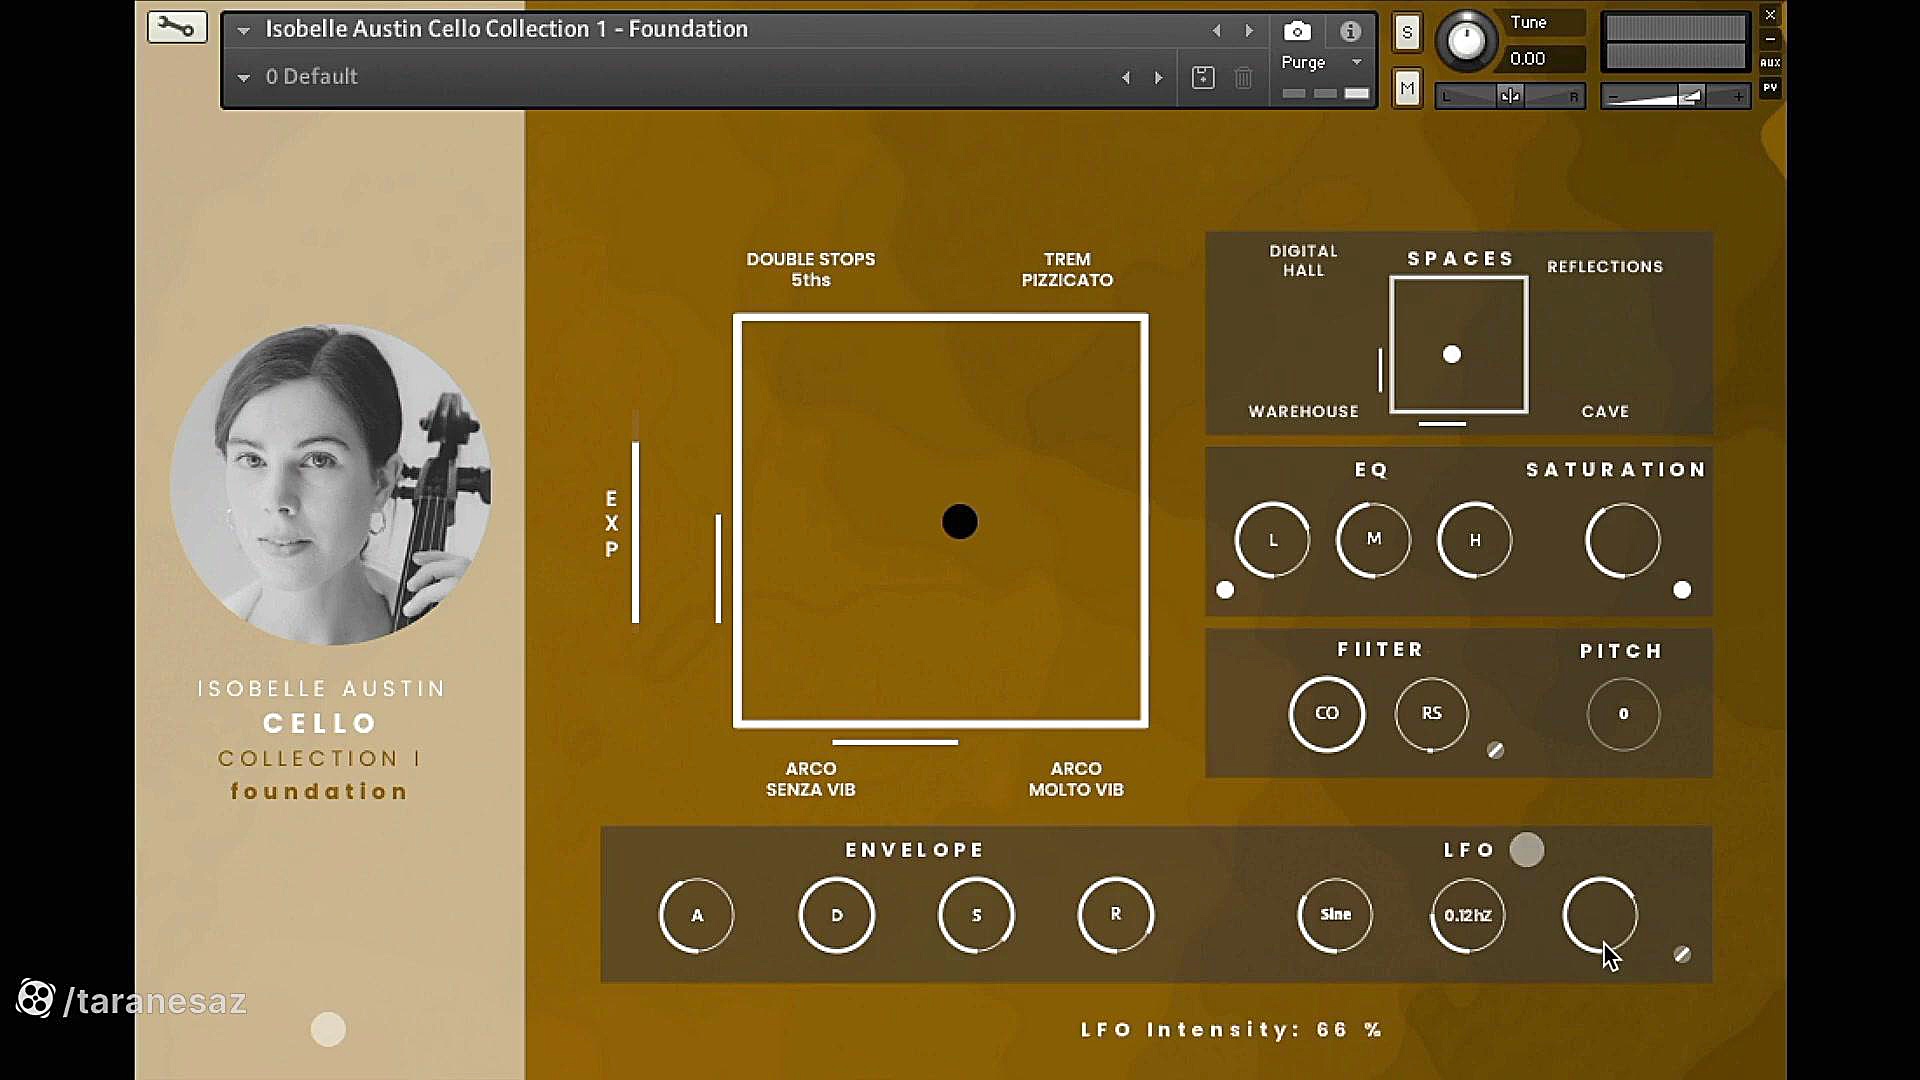
Task: Open the wrench instrument edit icon
Action: [x=177, y=27]
